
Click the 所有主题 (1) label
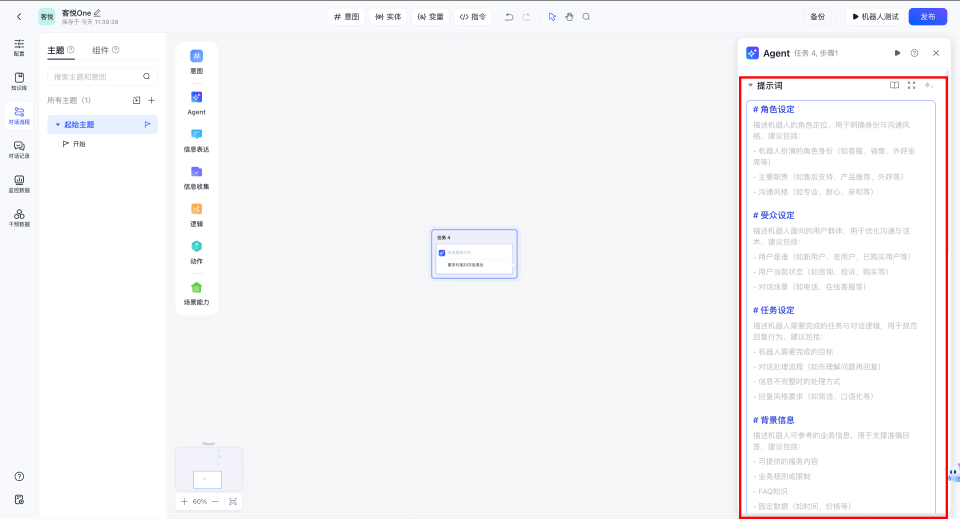tap(69, 100)
